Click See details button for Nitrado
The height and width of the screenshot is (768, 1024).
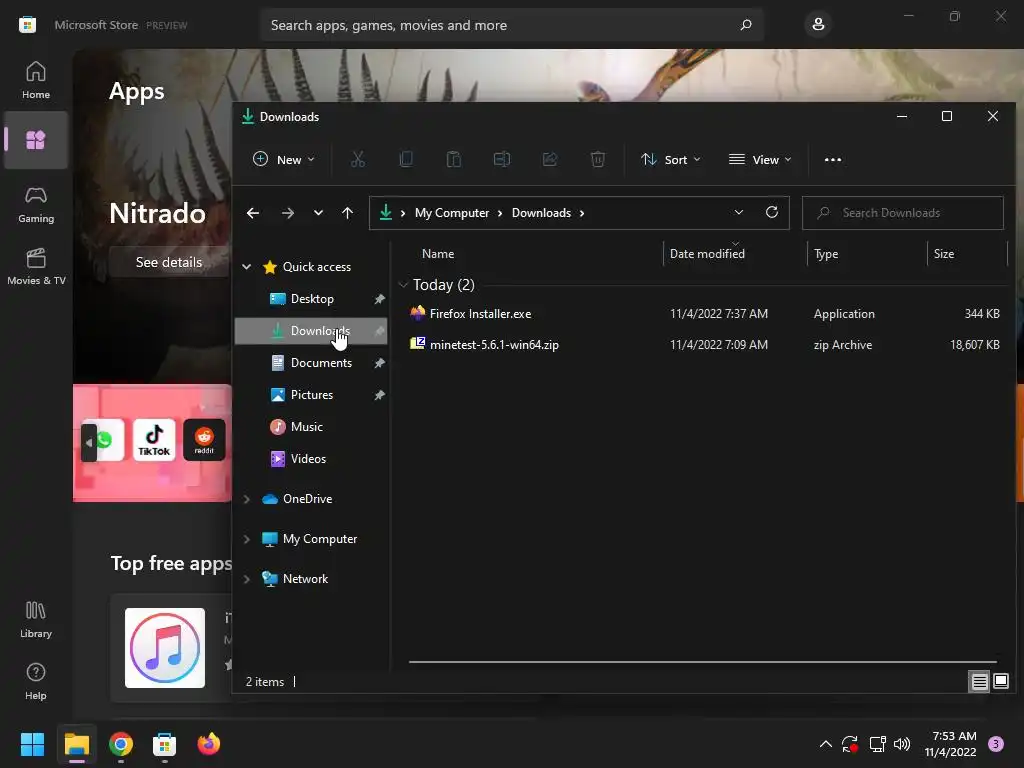(168, 262)
